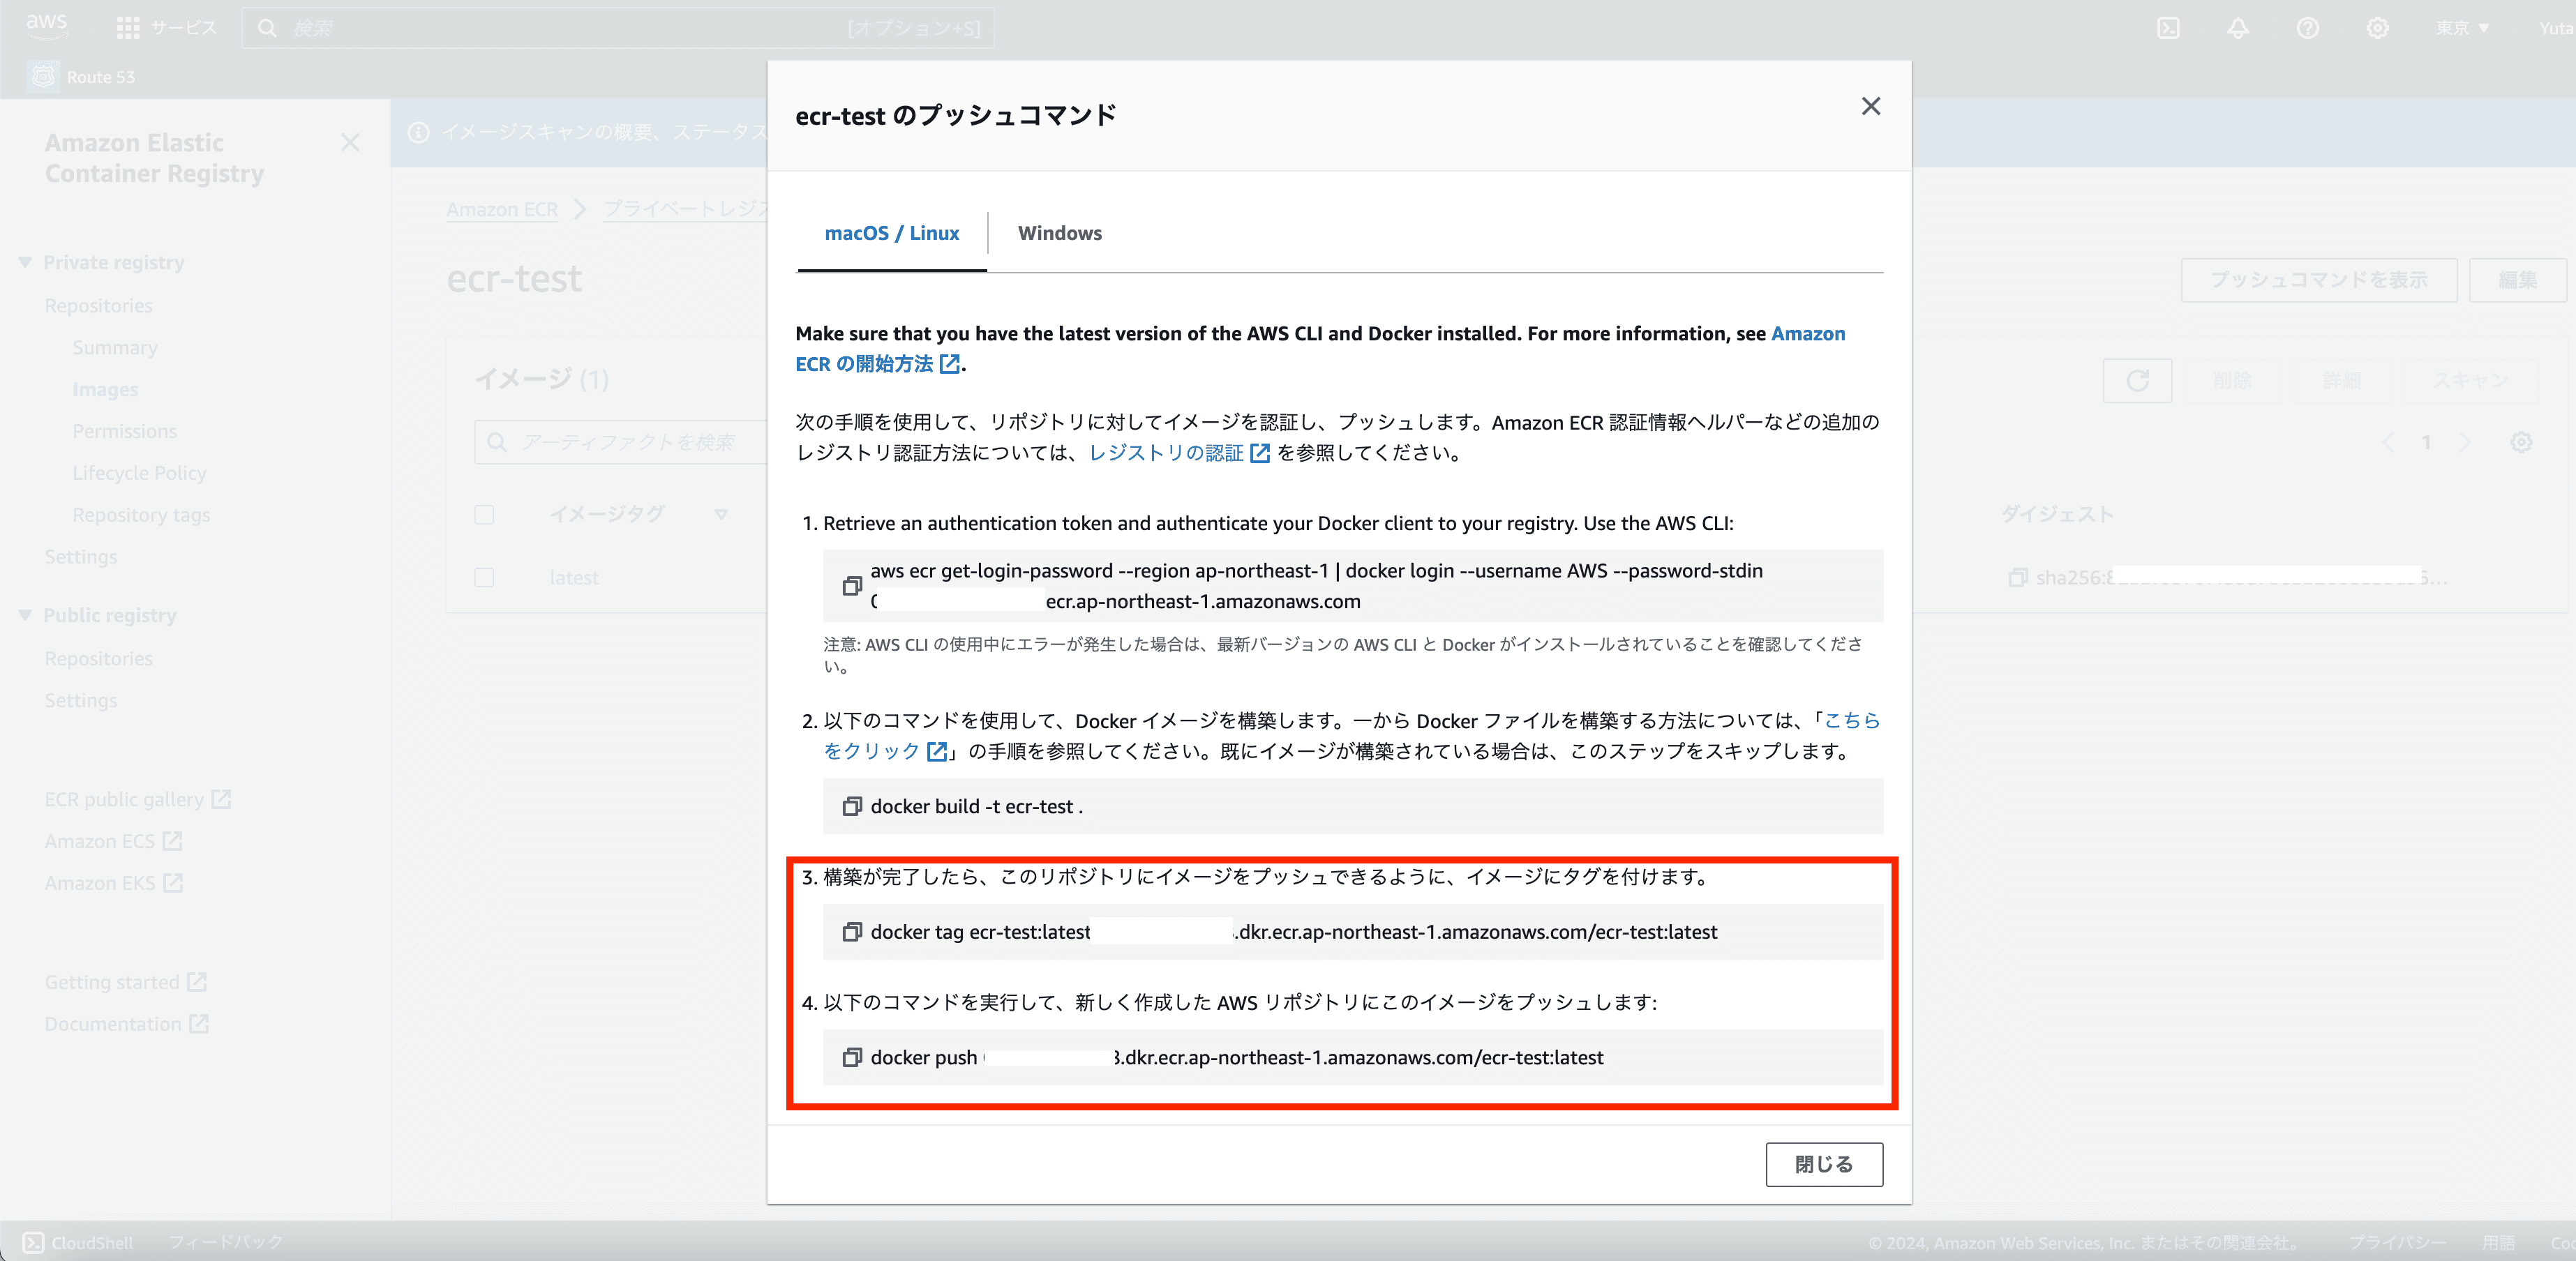Click the 編集 button
The width and height of the screenshot is (2576, 1261).
(x=2518, y=280)
